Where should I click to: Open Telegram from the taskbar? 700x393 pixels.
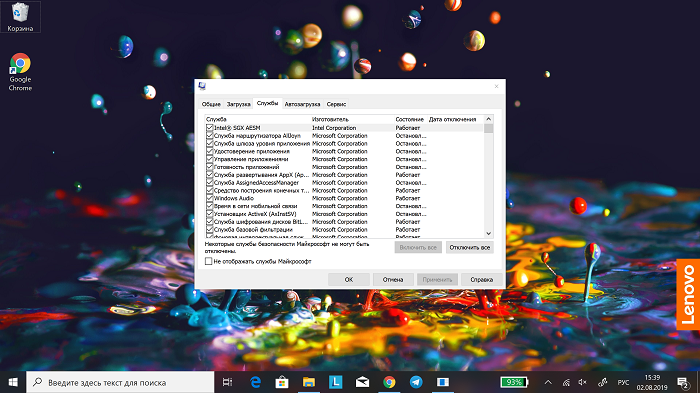pos(416,382)
